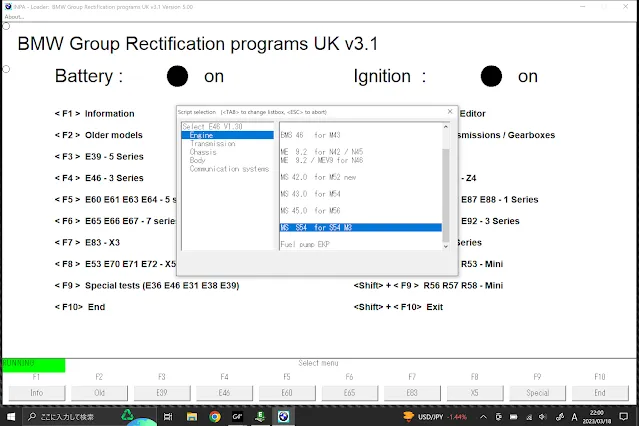Click <F4> E46 - 3 Series entry
The width and height of the screenshot is (639, 426).
pyautogui.click(x=99, y=178)
